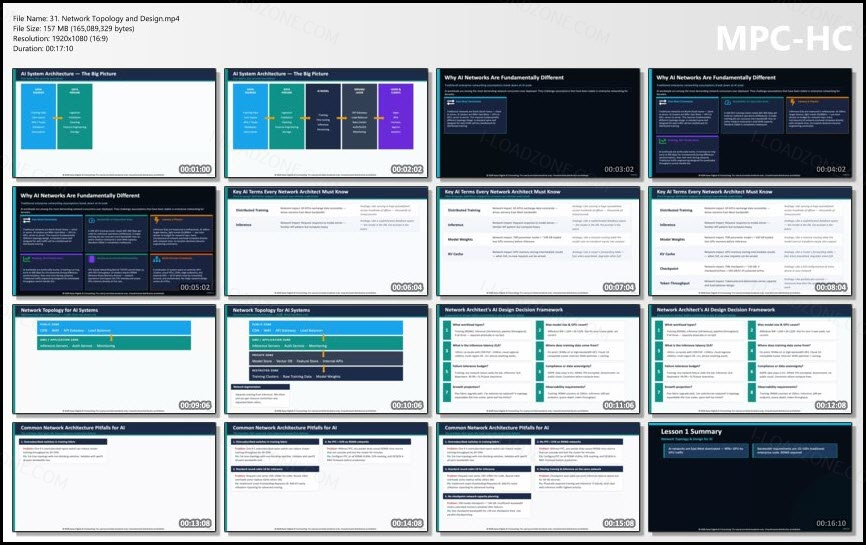This screenshot has width=866, height=545.
Task: Select the thumbnail timestamped 00:11:06
Action: click(538, 359)
